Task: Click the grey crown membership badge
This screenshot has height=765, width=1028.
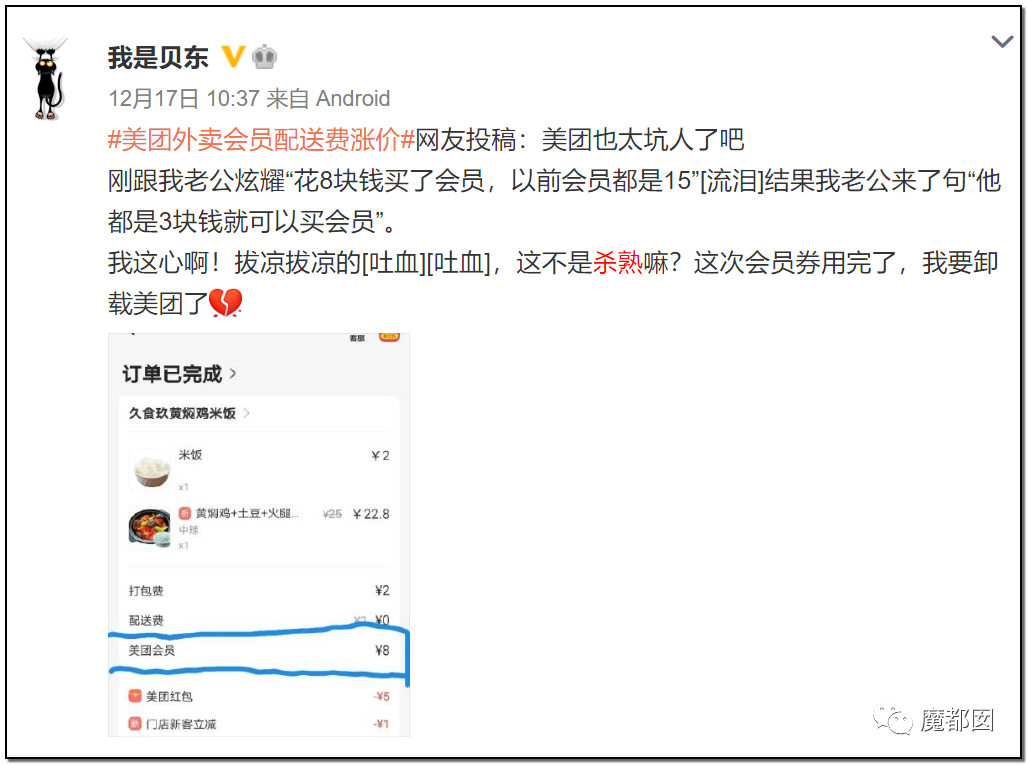Action: [264, 57]
